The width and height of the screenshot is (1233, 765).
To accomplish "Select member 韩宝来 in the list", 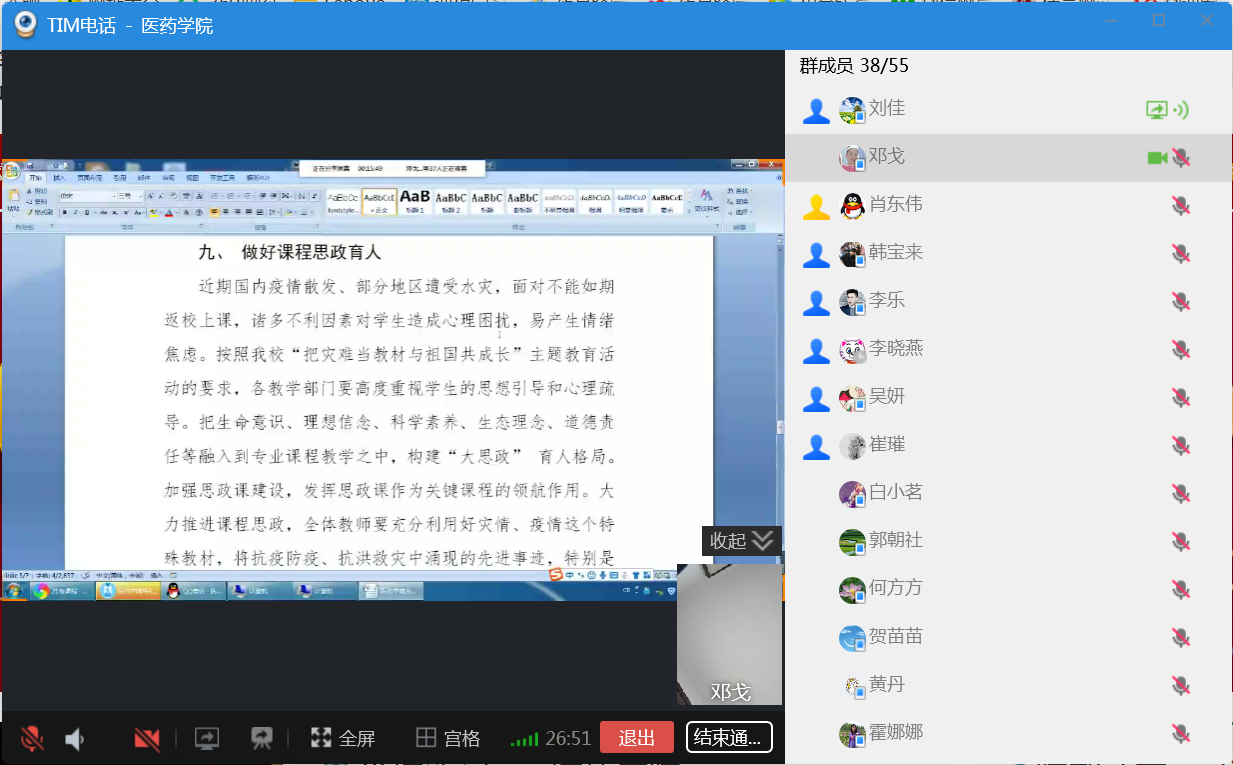I will click(895, 253).
